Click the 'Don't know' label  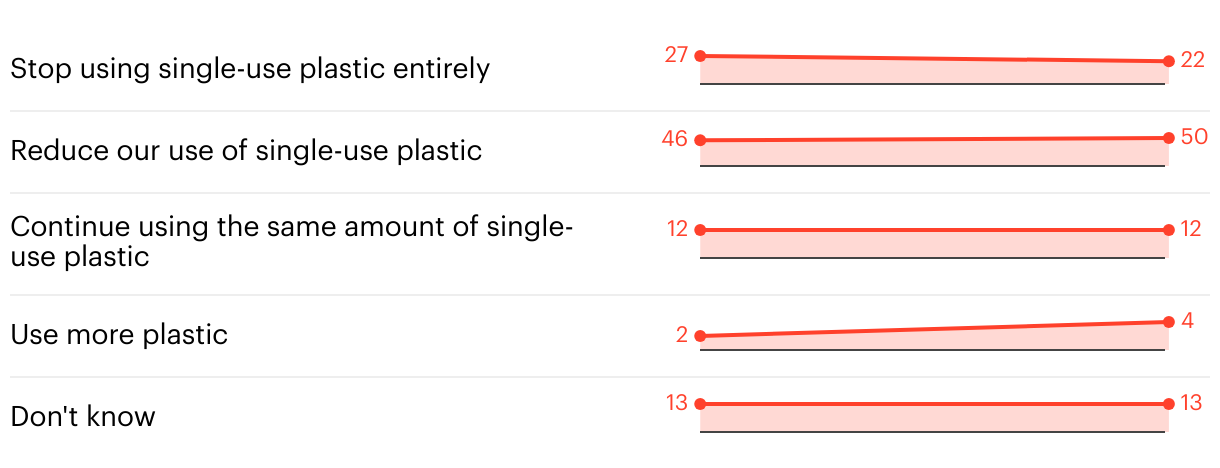tap(83, 416)
